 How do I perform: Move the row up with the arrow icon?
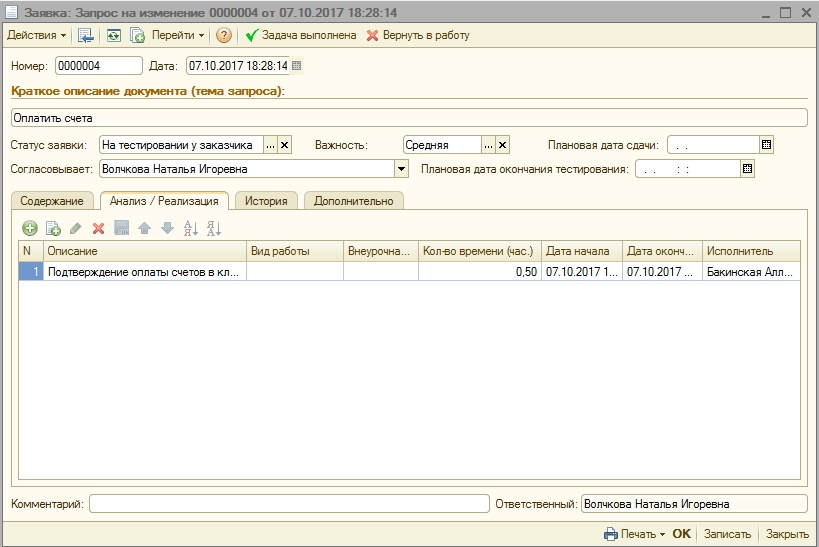tap(144, 228)
